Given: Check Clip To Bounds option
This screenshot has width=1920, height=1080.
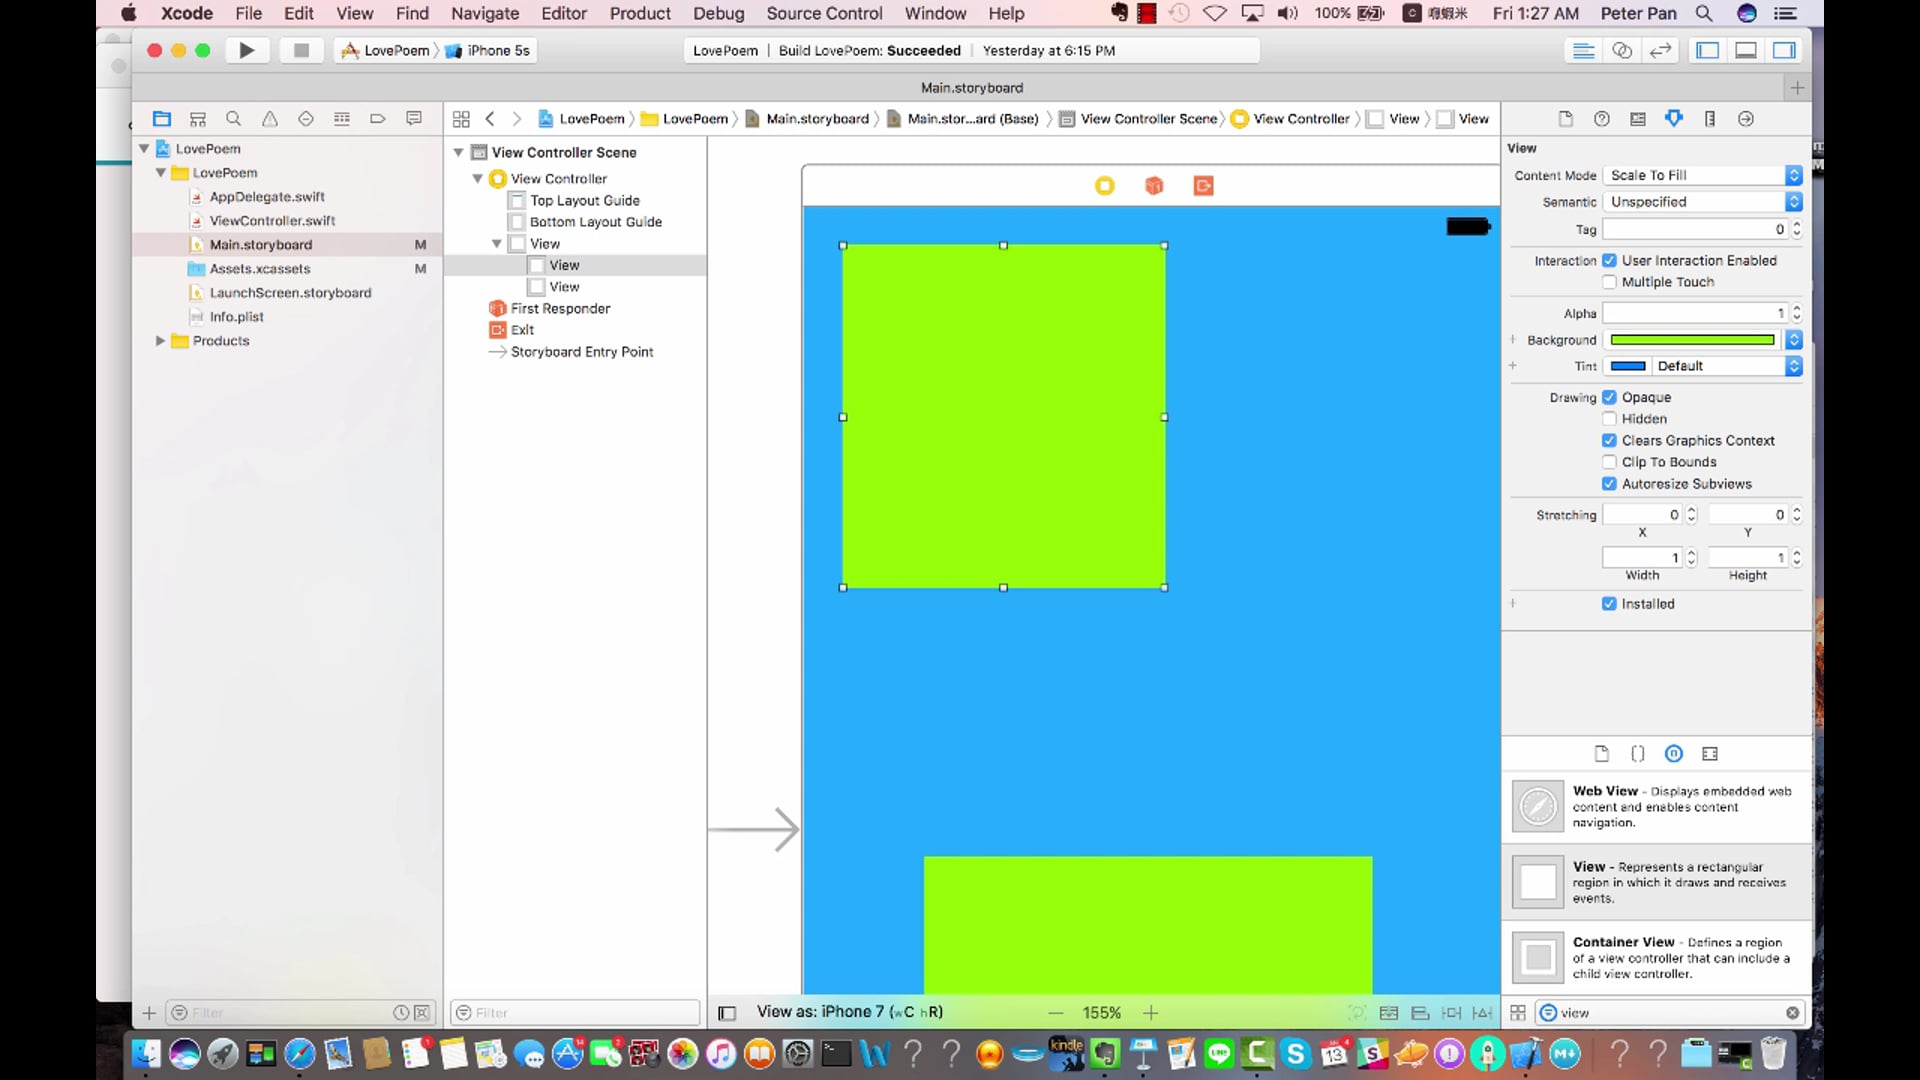Looking at the screenshot, I should pyautogui.click(x=1609, y=462).
